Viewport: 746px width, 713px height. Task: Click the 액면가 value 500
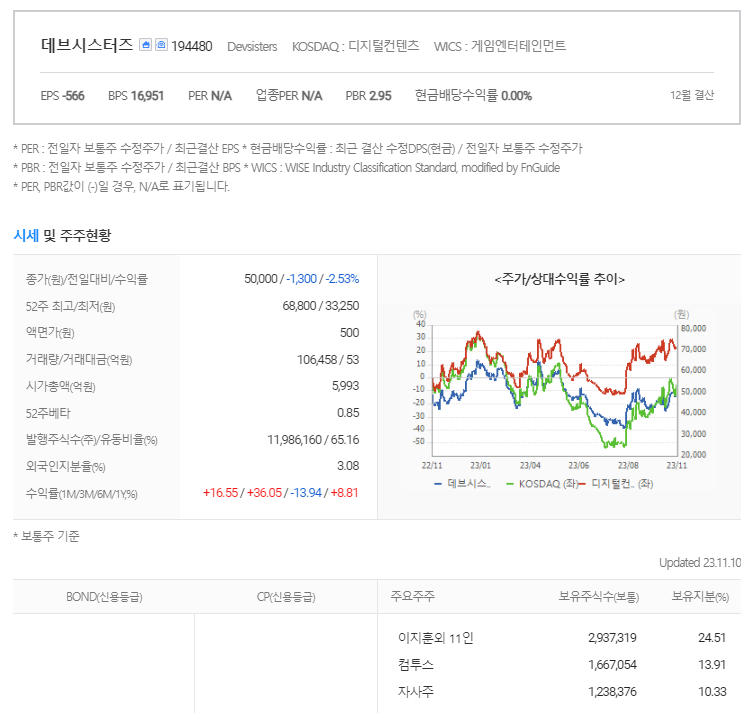click(x=350, y=332)
